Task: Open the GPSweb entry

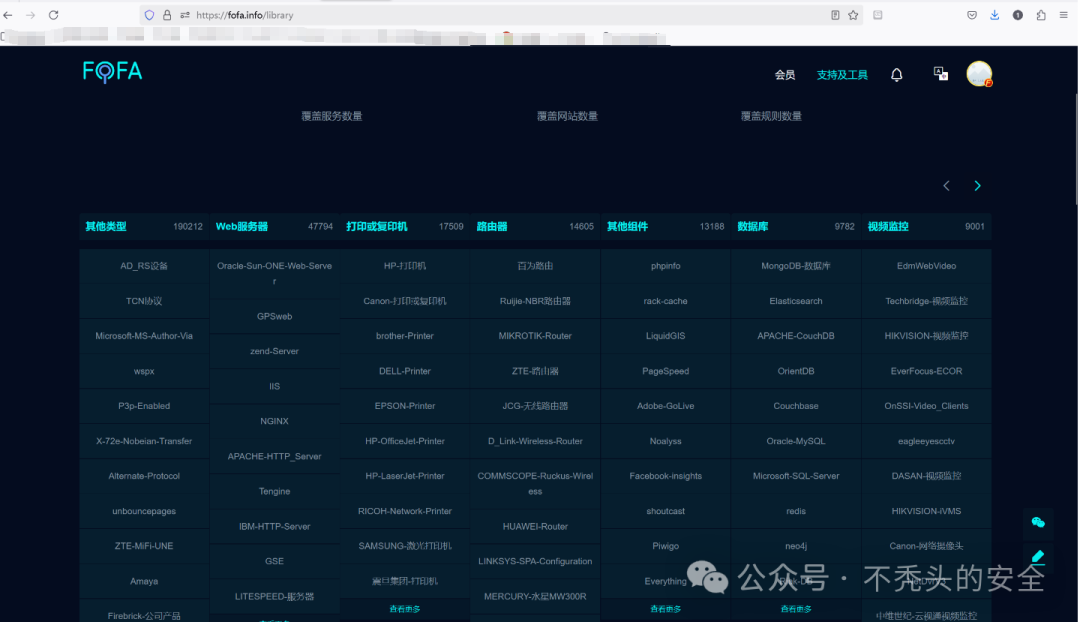Action: coord(274,317)
